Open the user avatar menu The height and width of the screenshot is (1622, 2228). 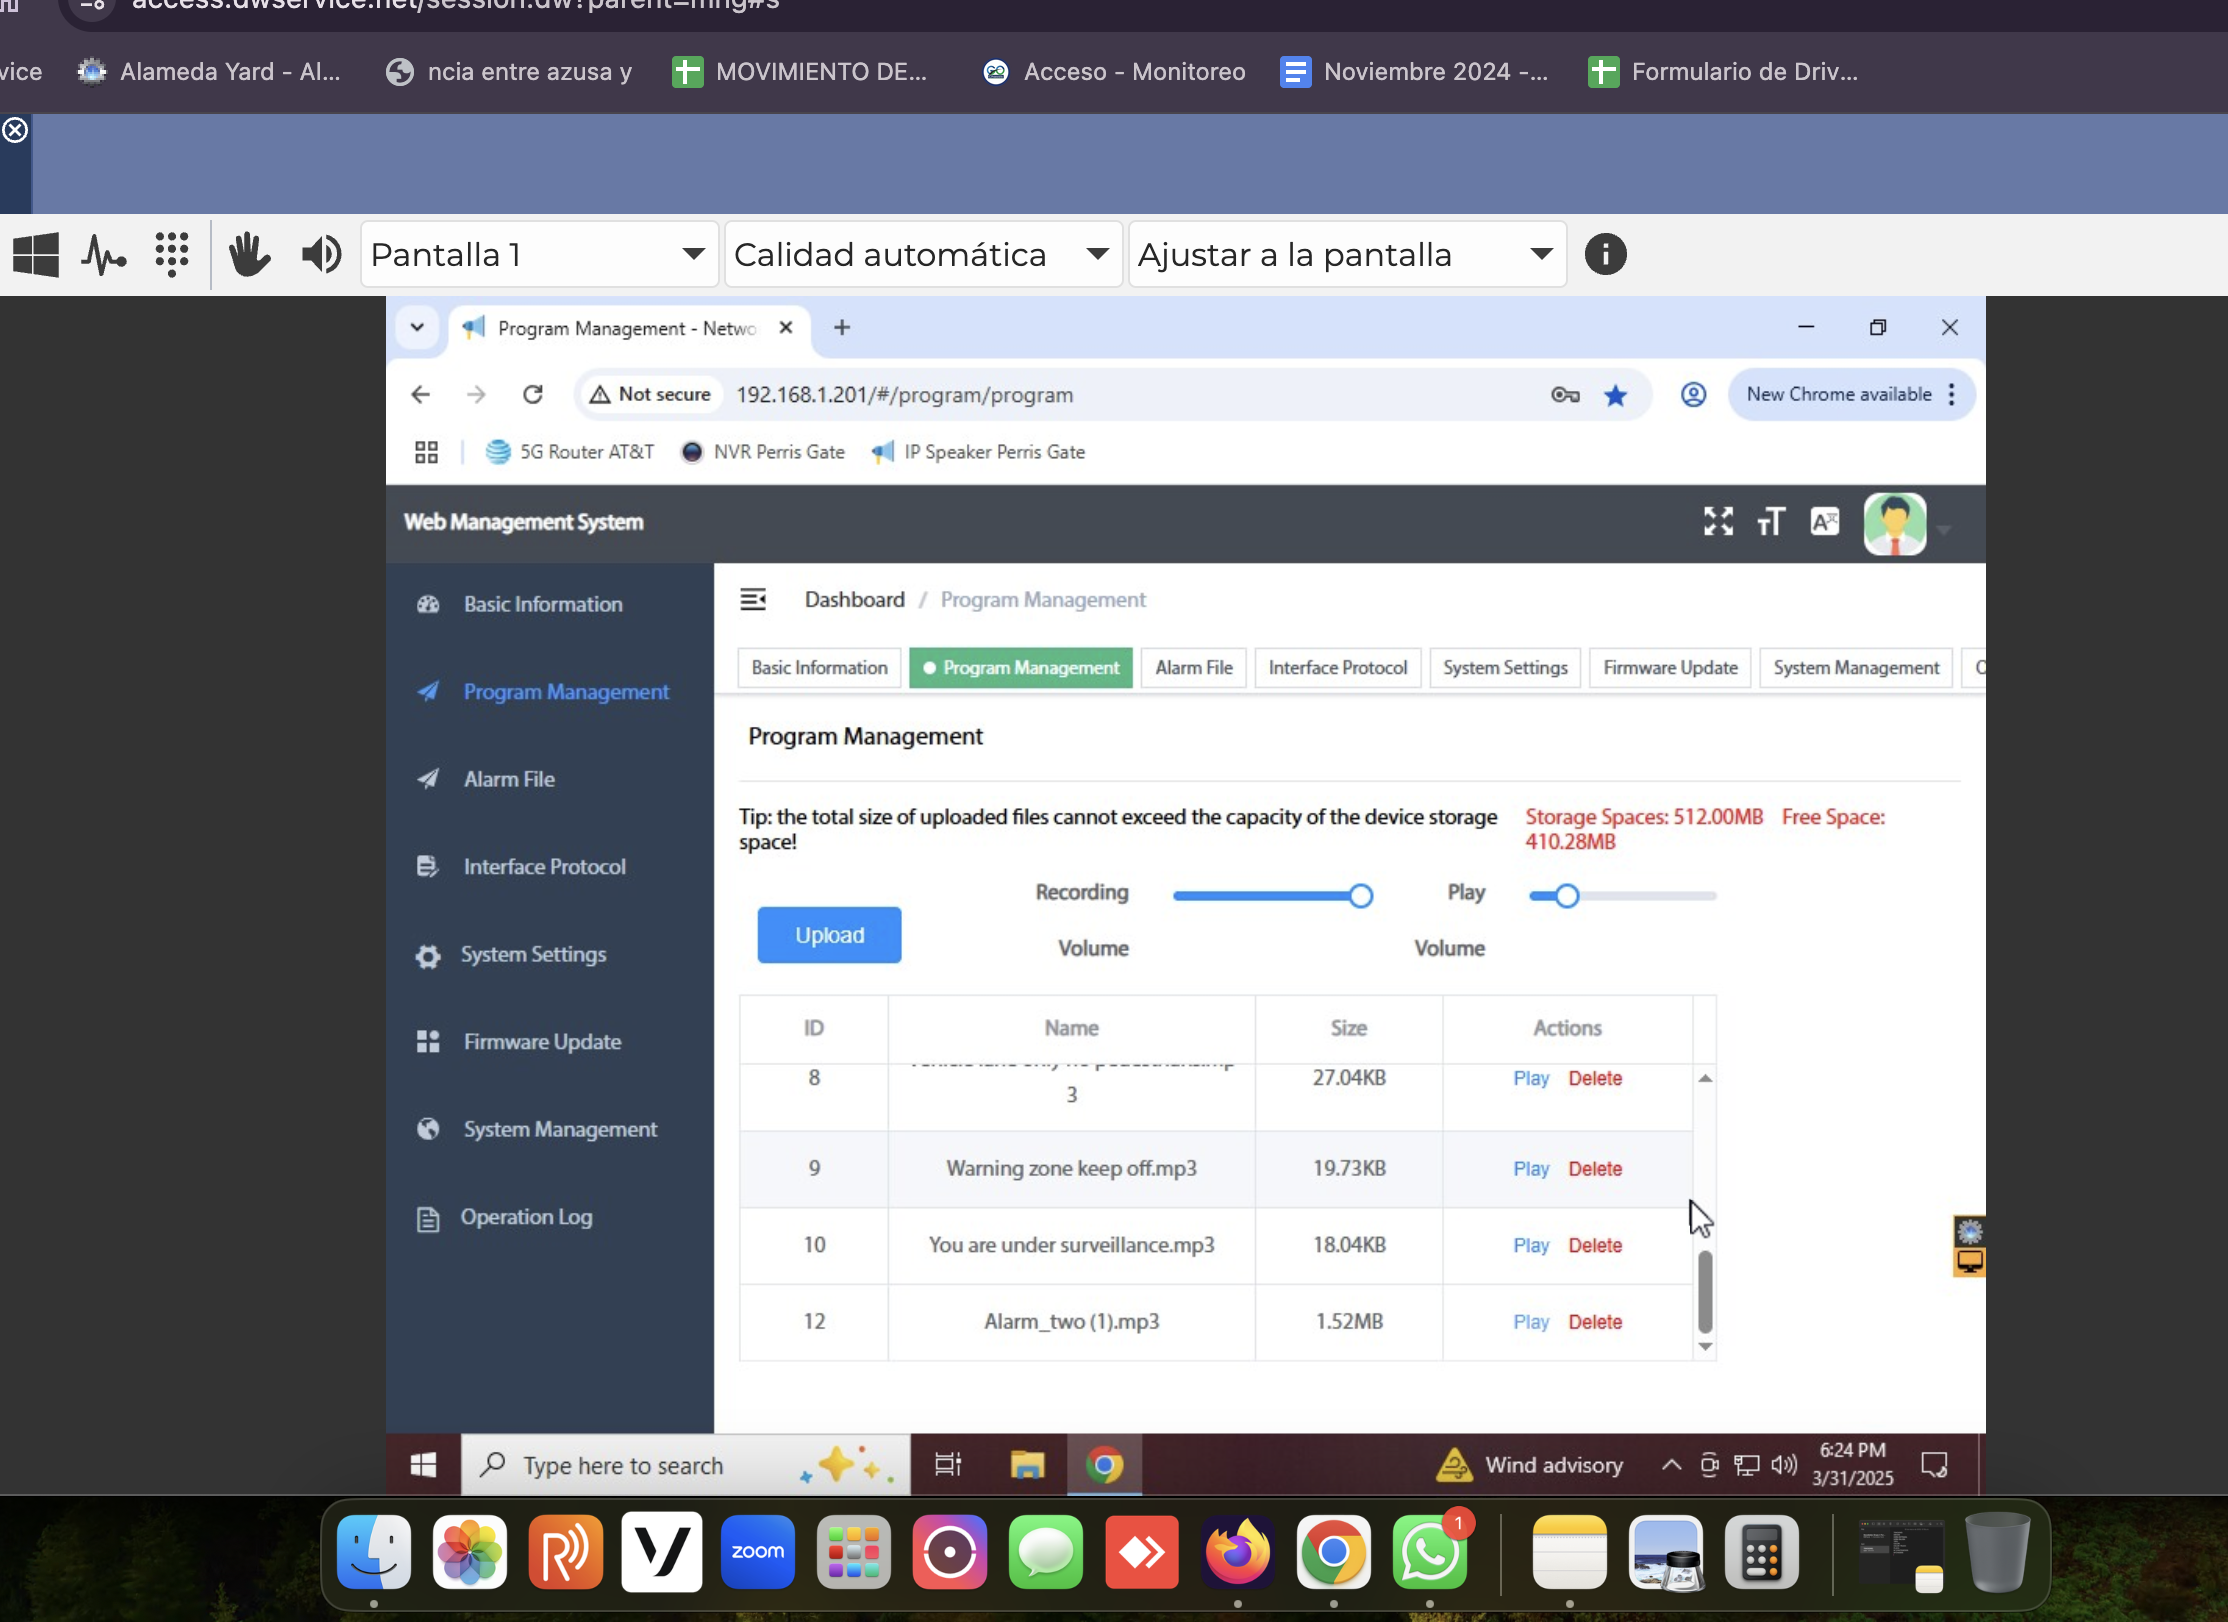tap(1895, 524)
